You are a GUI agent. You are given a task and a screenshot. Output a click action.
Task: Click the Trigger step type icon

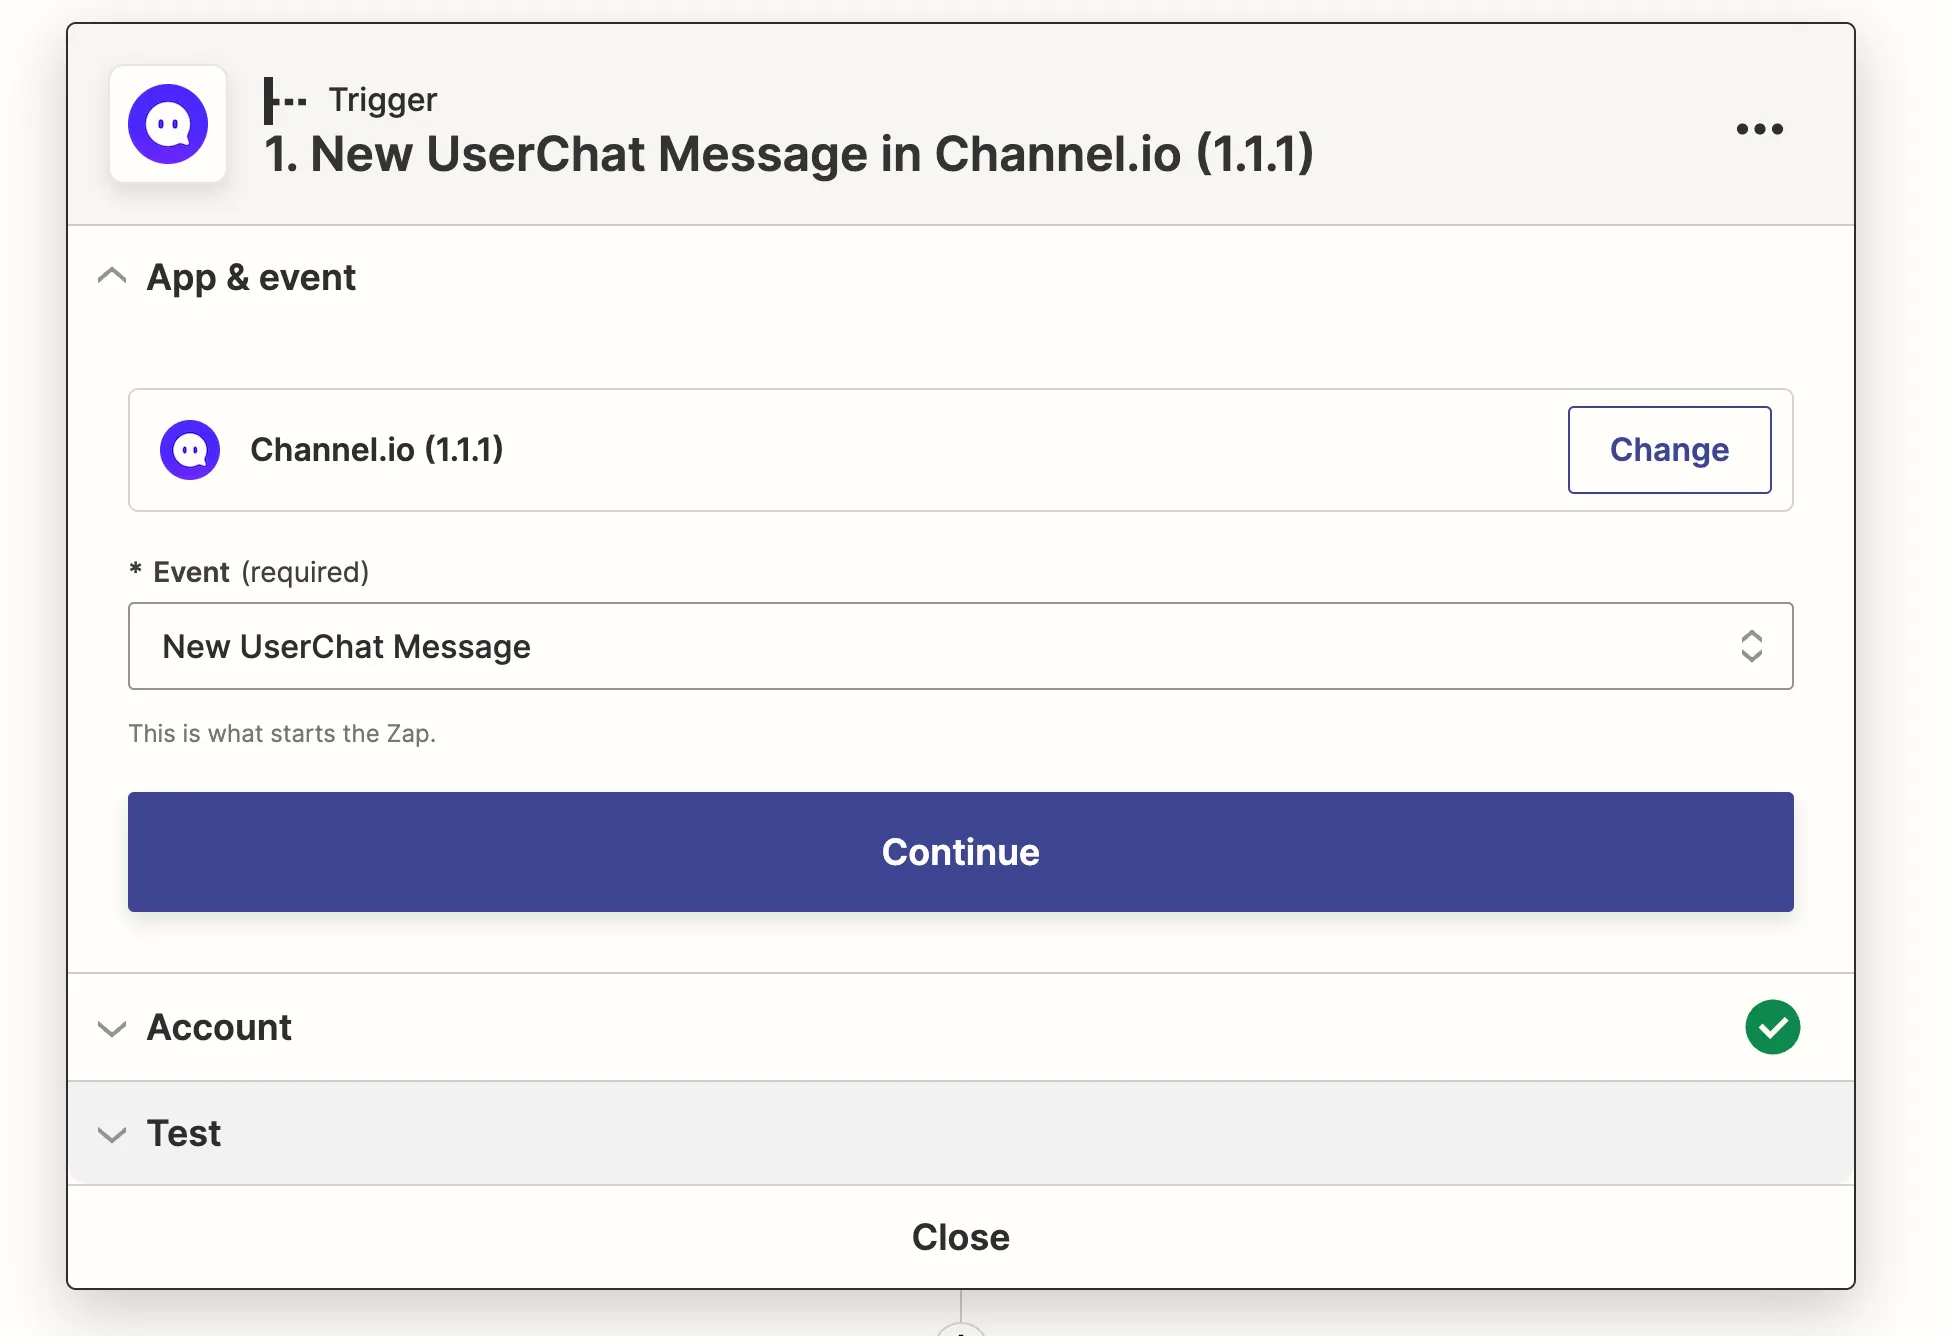pyautogui.click(x=285, y=100)
